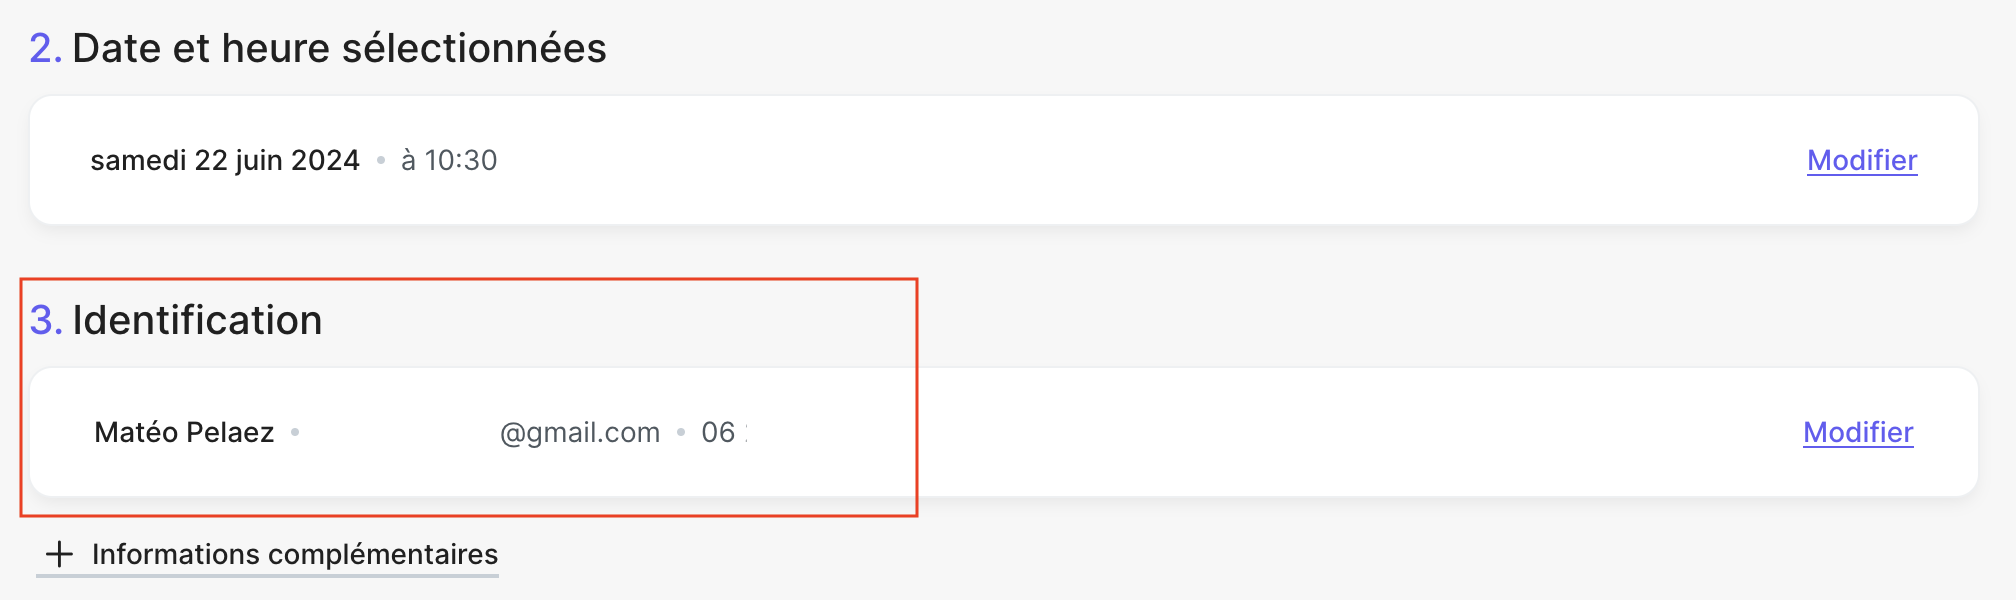2016x600 pixels.
Task: Click the plus icon beside Informations complémentaires
Action: click(60, 554)
